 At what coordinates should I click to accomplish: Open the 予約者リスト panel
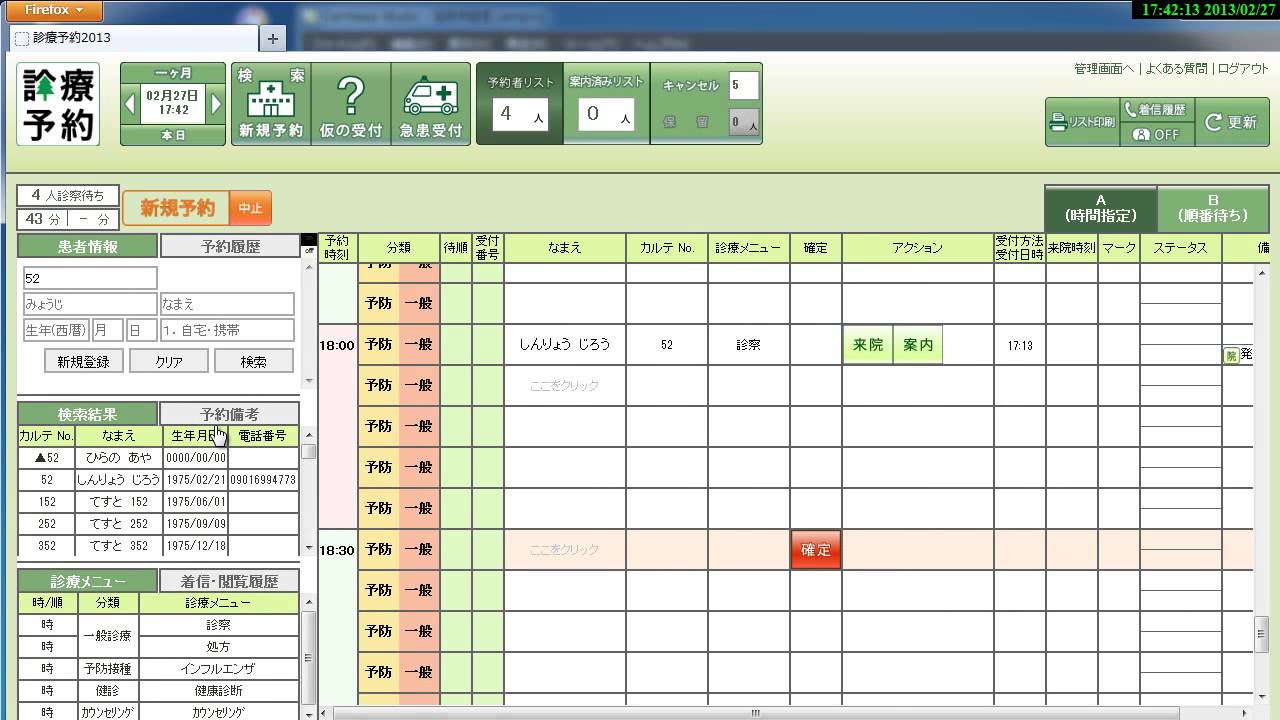[x=520, y=104]
